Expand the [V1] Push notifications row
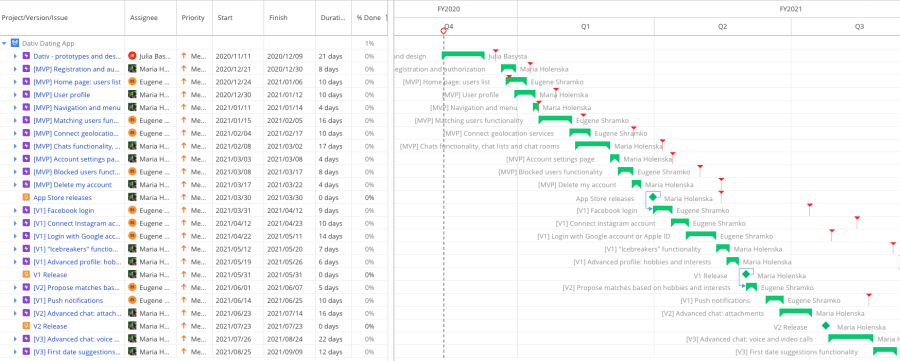Image resolution: width=900 pixels, height=361 pixels. 15,300
